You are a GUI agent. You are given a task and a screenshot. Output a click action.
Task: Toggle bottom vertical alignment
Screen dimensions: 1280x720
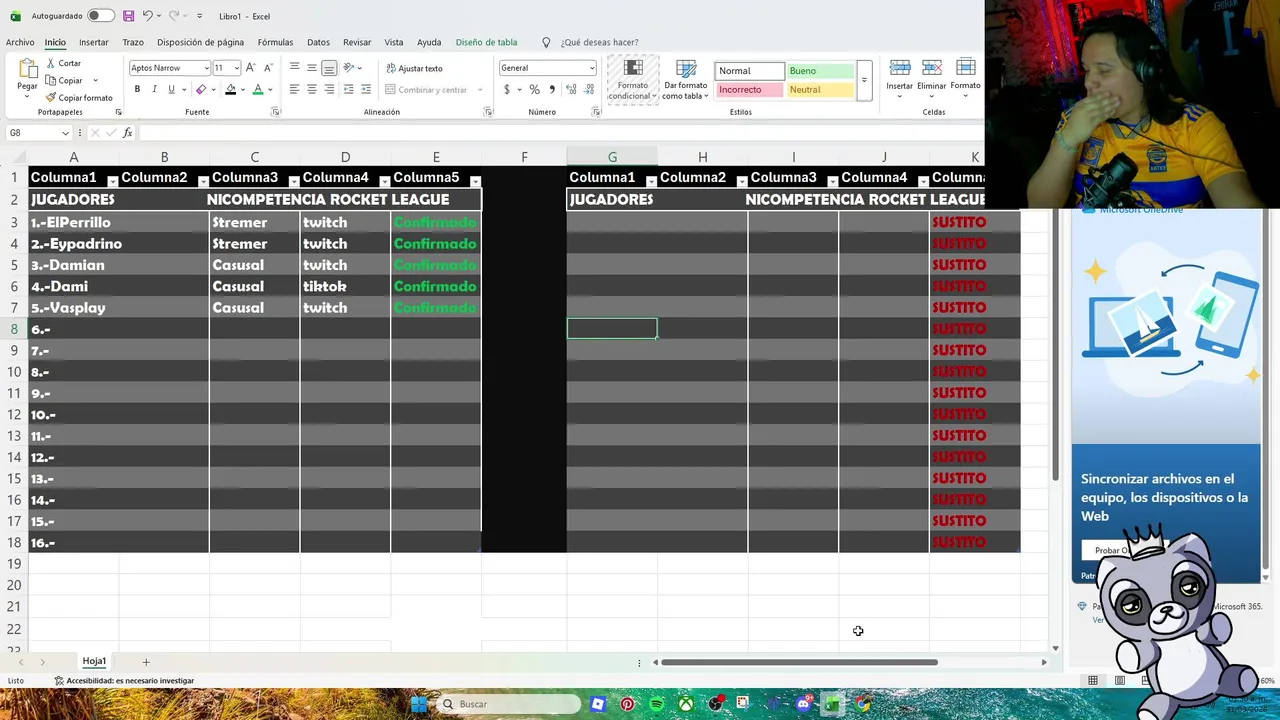(x=329, y=68)
